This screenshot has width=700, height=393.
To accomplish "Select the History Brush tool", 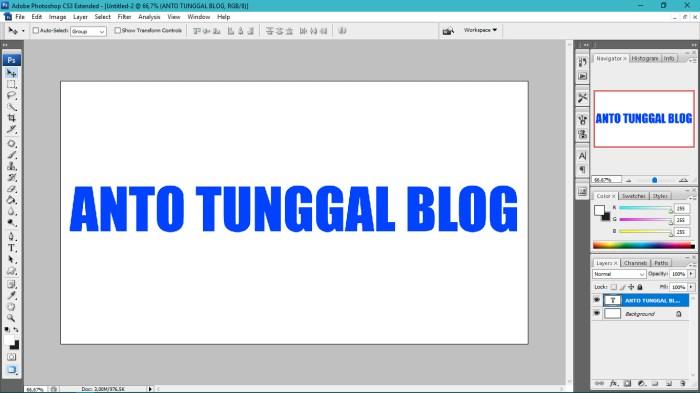I will [x=12, y=177].
